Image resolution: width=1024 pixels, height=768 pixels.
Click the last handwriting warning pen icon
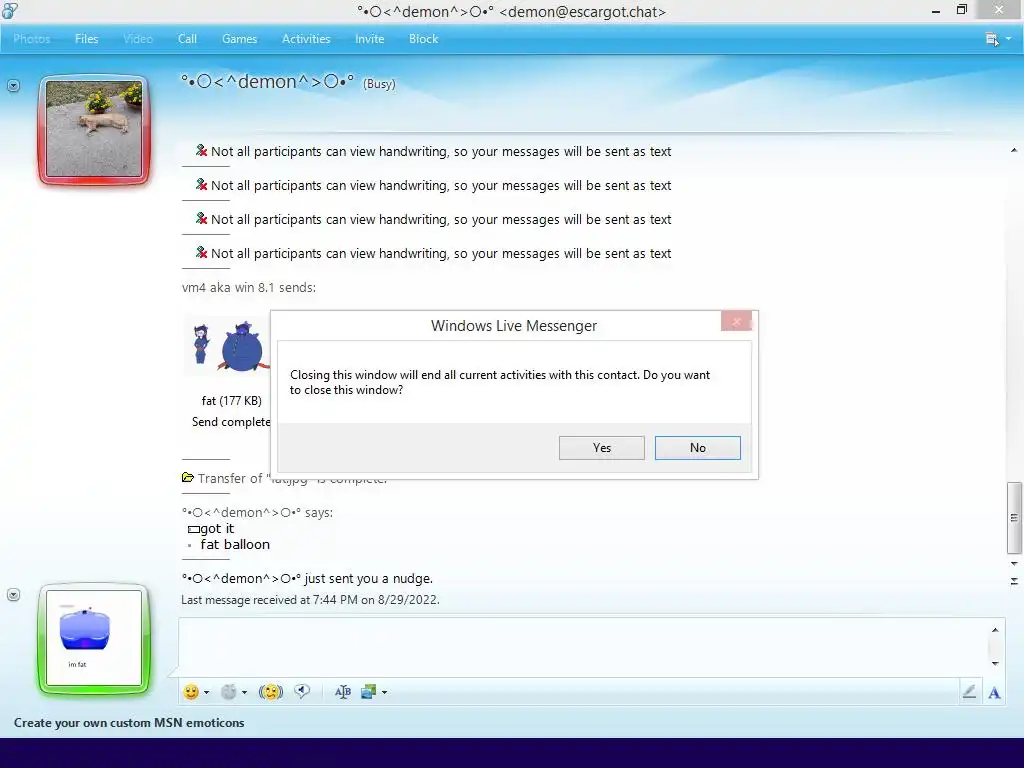[x=201, y=253]
